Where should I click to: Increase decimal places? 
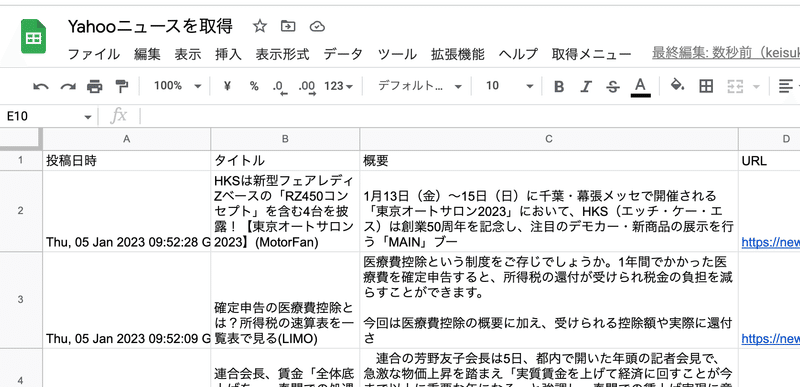[x=307, y=87]
